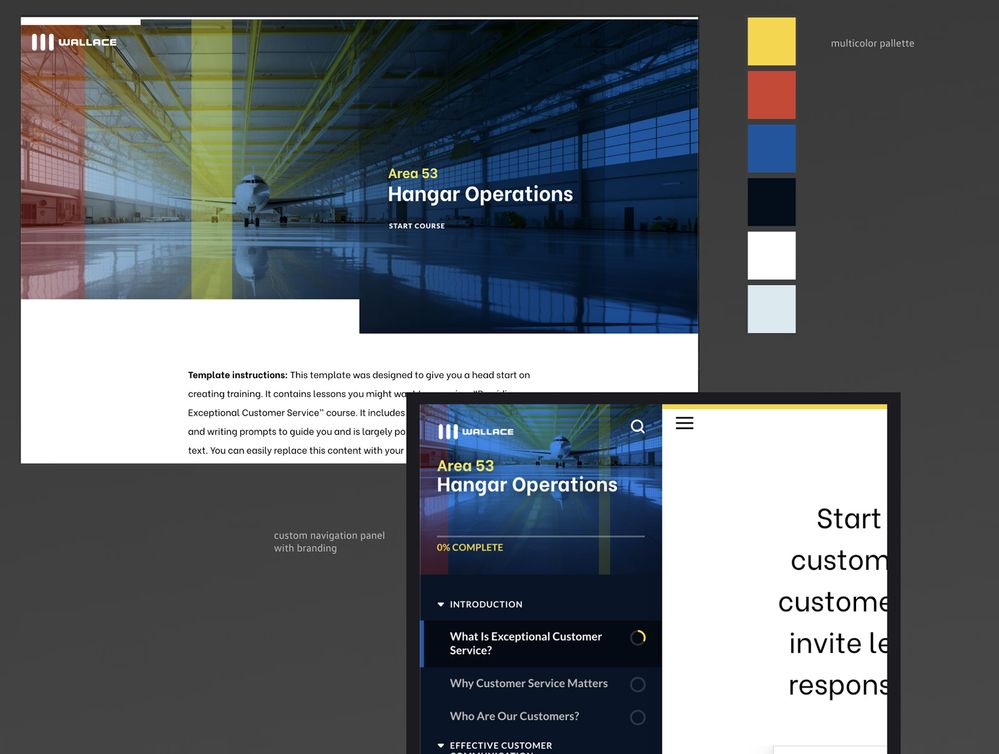The image size is (999, 754).
Task: Select the blue palette swatch
Action: click(x=772, y=149)
